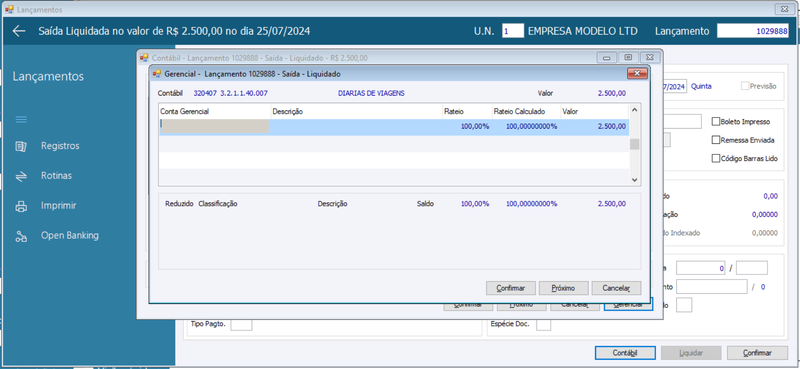Open Registros menu item
The width and height of the screenshot is (800, 369).
(x=60, y=146)
